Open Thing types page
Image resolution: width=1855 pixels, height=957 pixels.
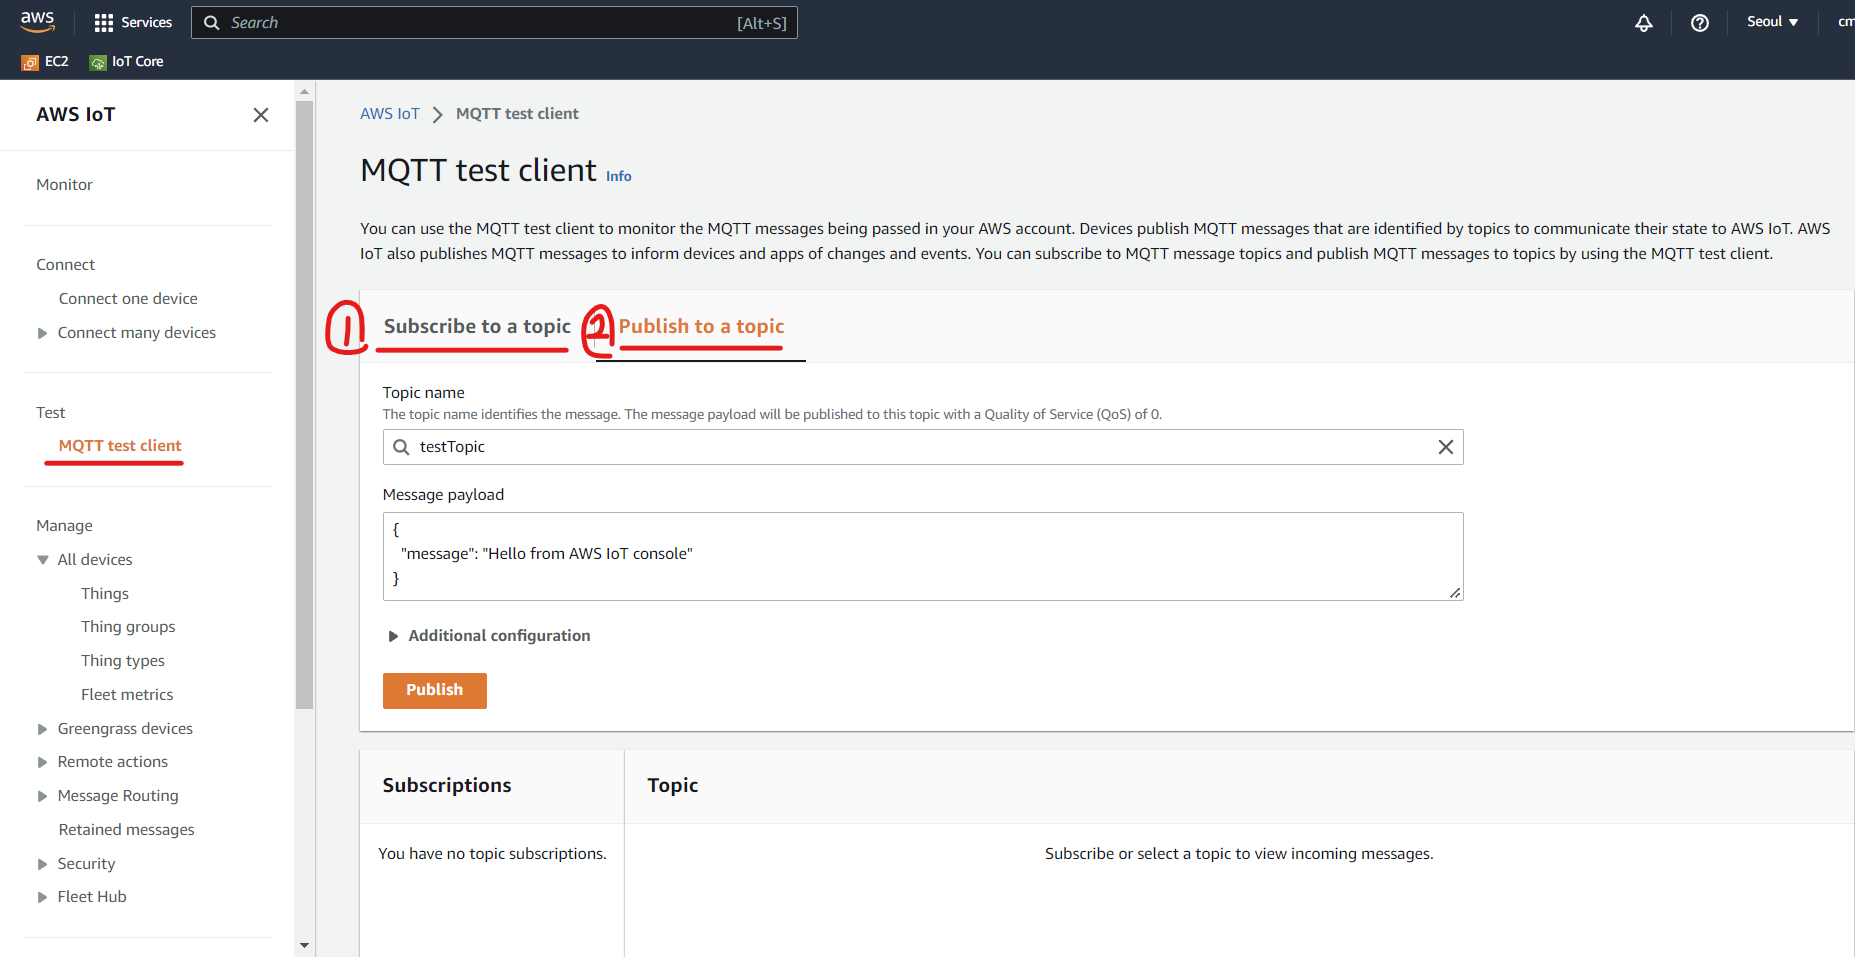coord(123,661)
